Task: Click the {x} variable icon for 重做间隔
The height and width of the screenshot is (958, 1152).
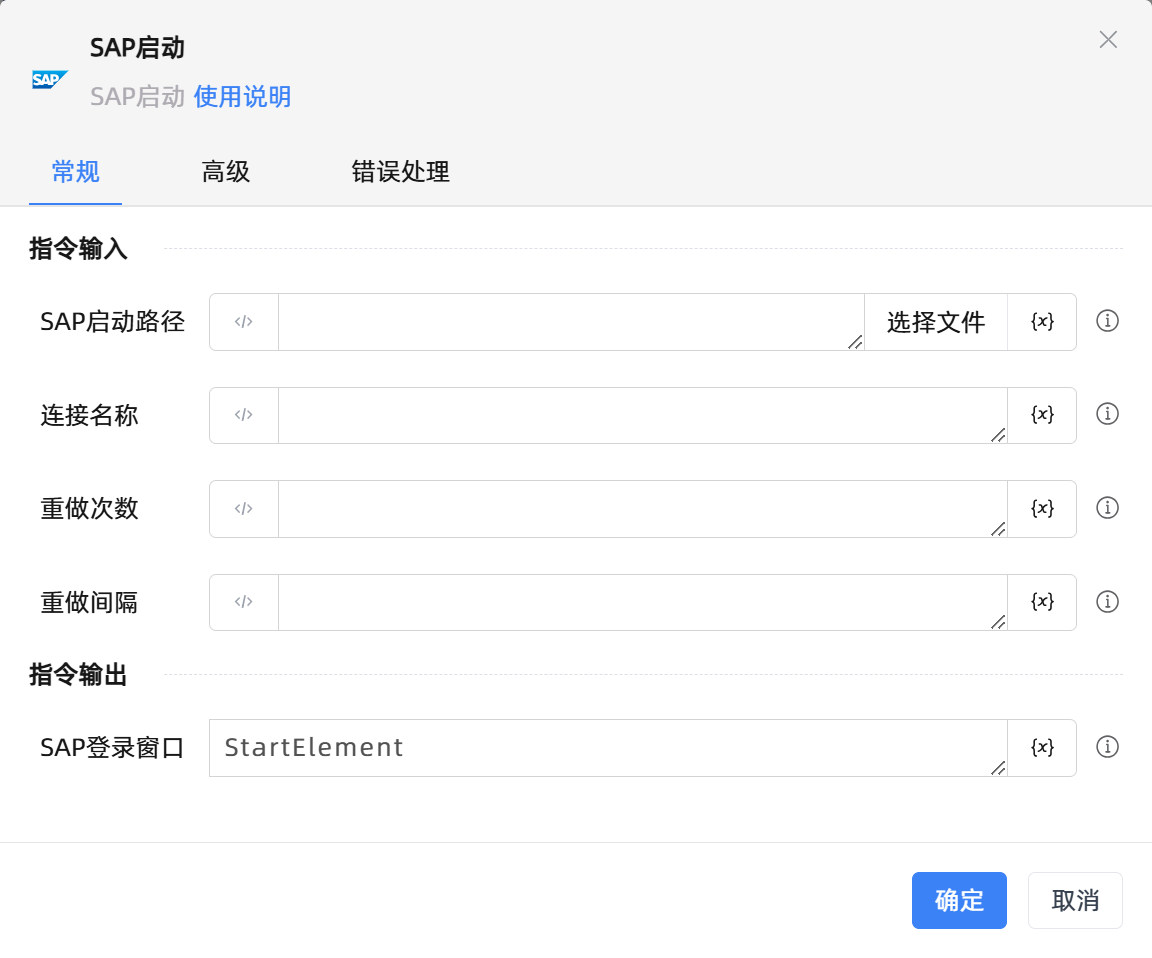Action: (1043, 602)
